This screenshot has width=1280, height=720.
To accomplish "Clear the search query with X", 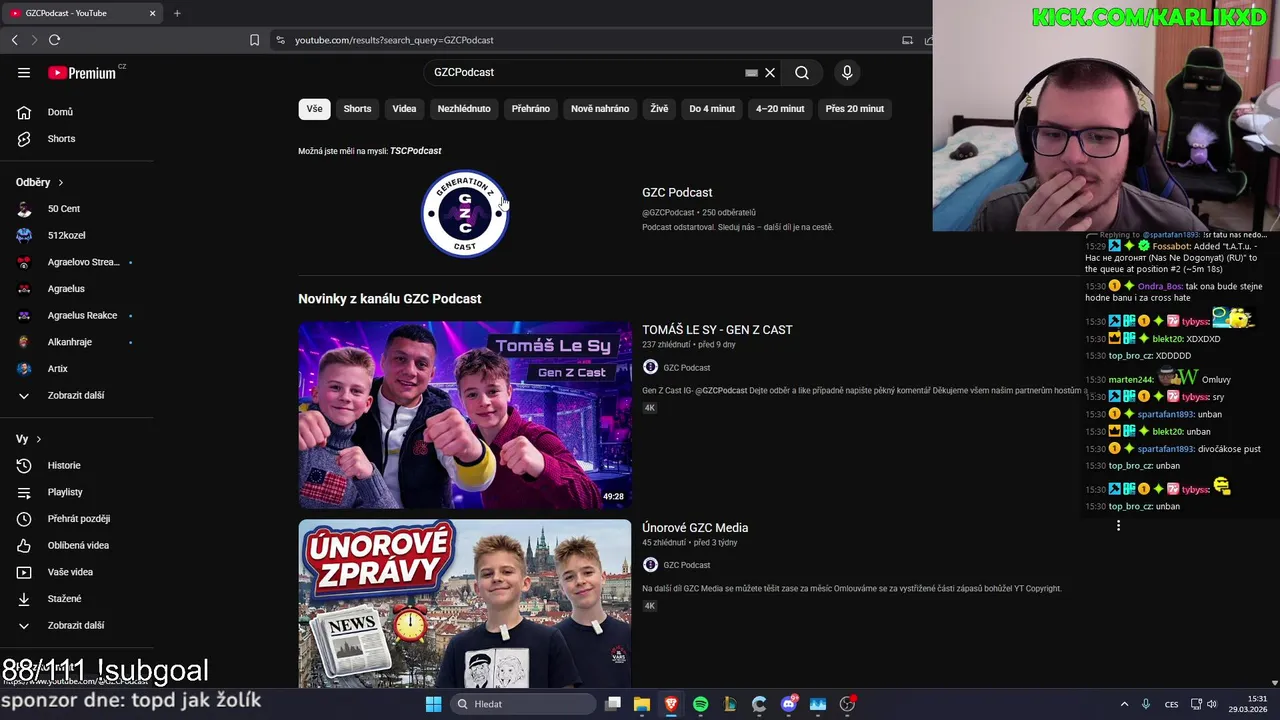I will point(770,72).
